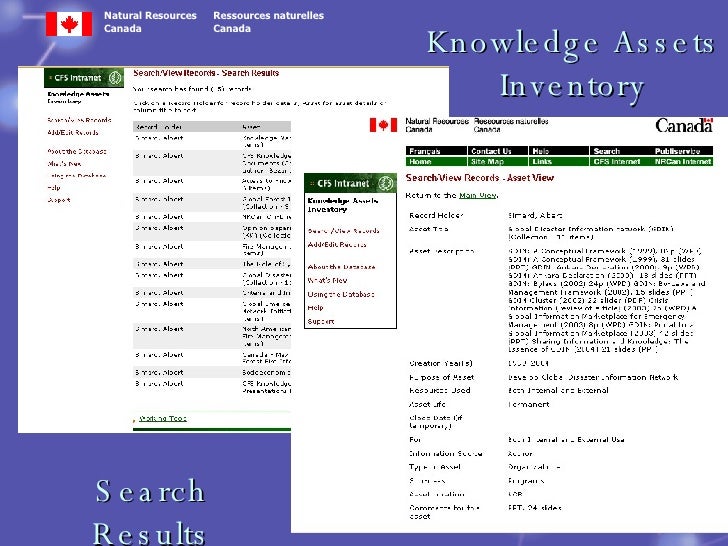728x546 pixels.
Task: Open About the Database in Search Results sidebar
Action: click(x=77, y=151)
